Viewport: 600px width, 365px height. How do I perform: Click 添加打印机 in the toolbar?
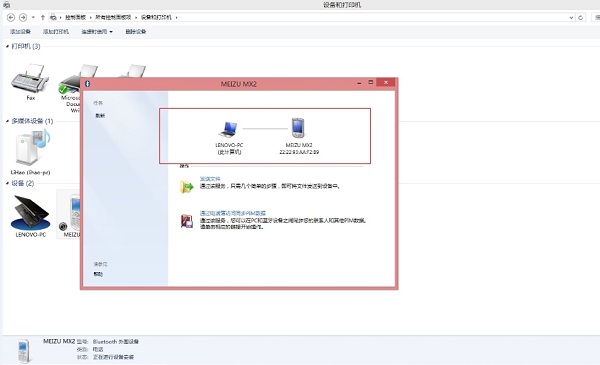click(56, 32)
